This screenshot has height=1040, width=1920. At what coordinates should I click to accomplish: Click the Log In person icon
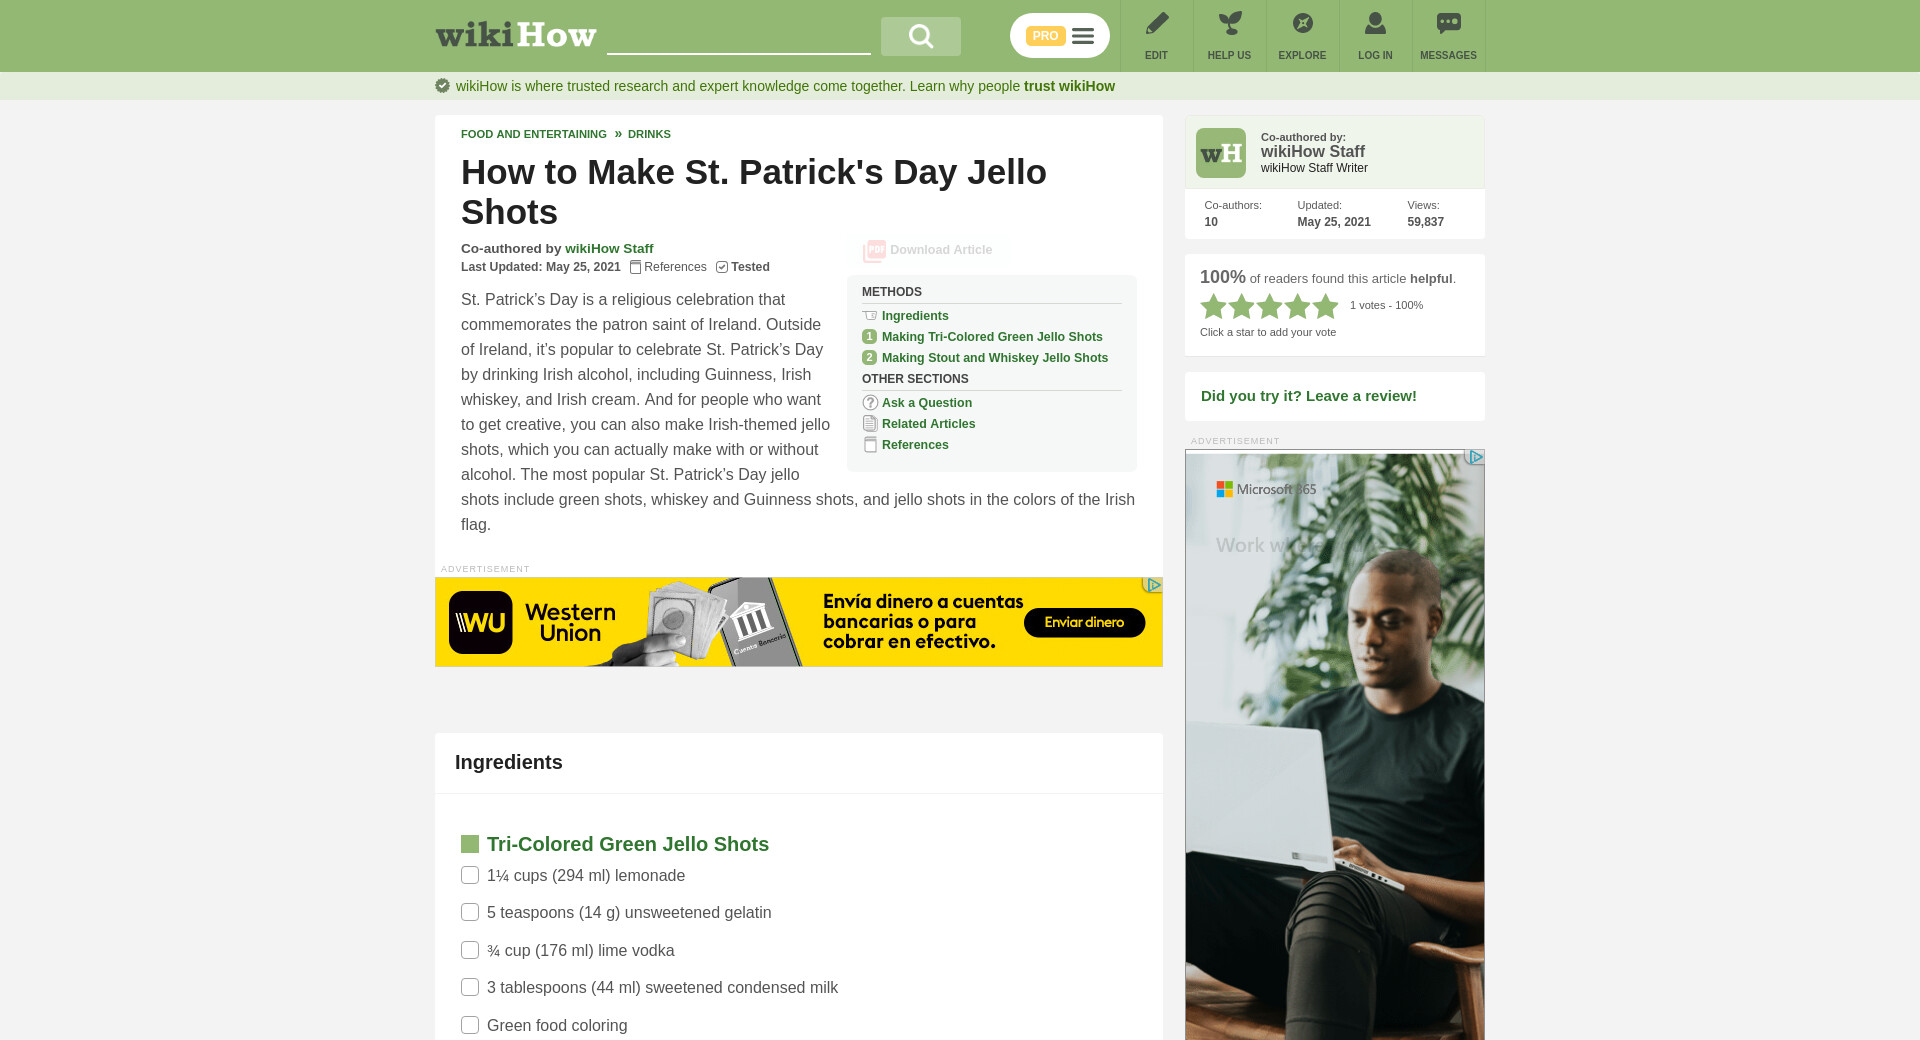[1375, 23]
